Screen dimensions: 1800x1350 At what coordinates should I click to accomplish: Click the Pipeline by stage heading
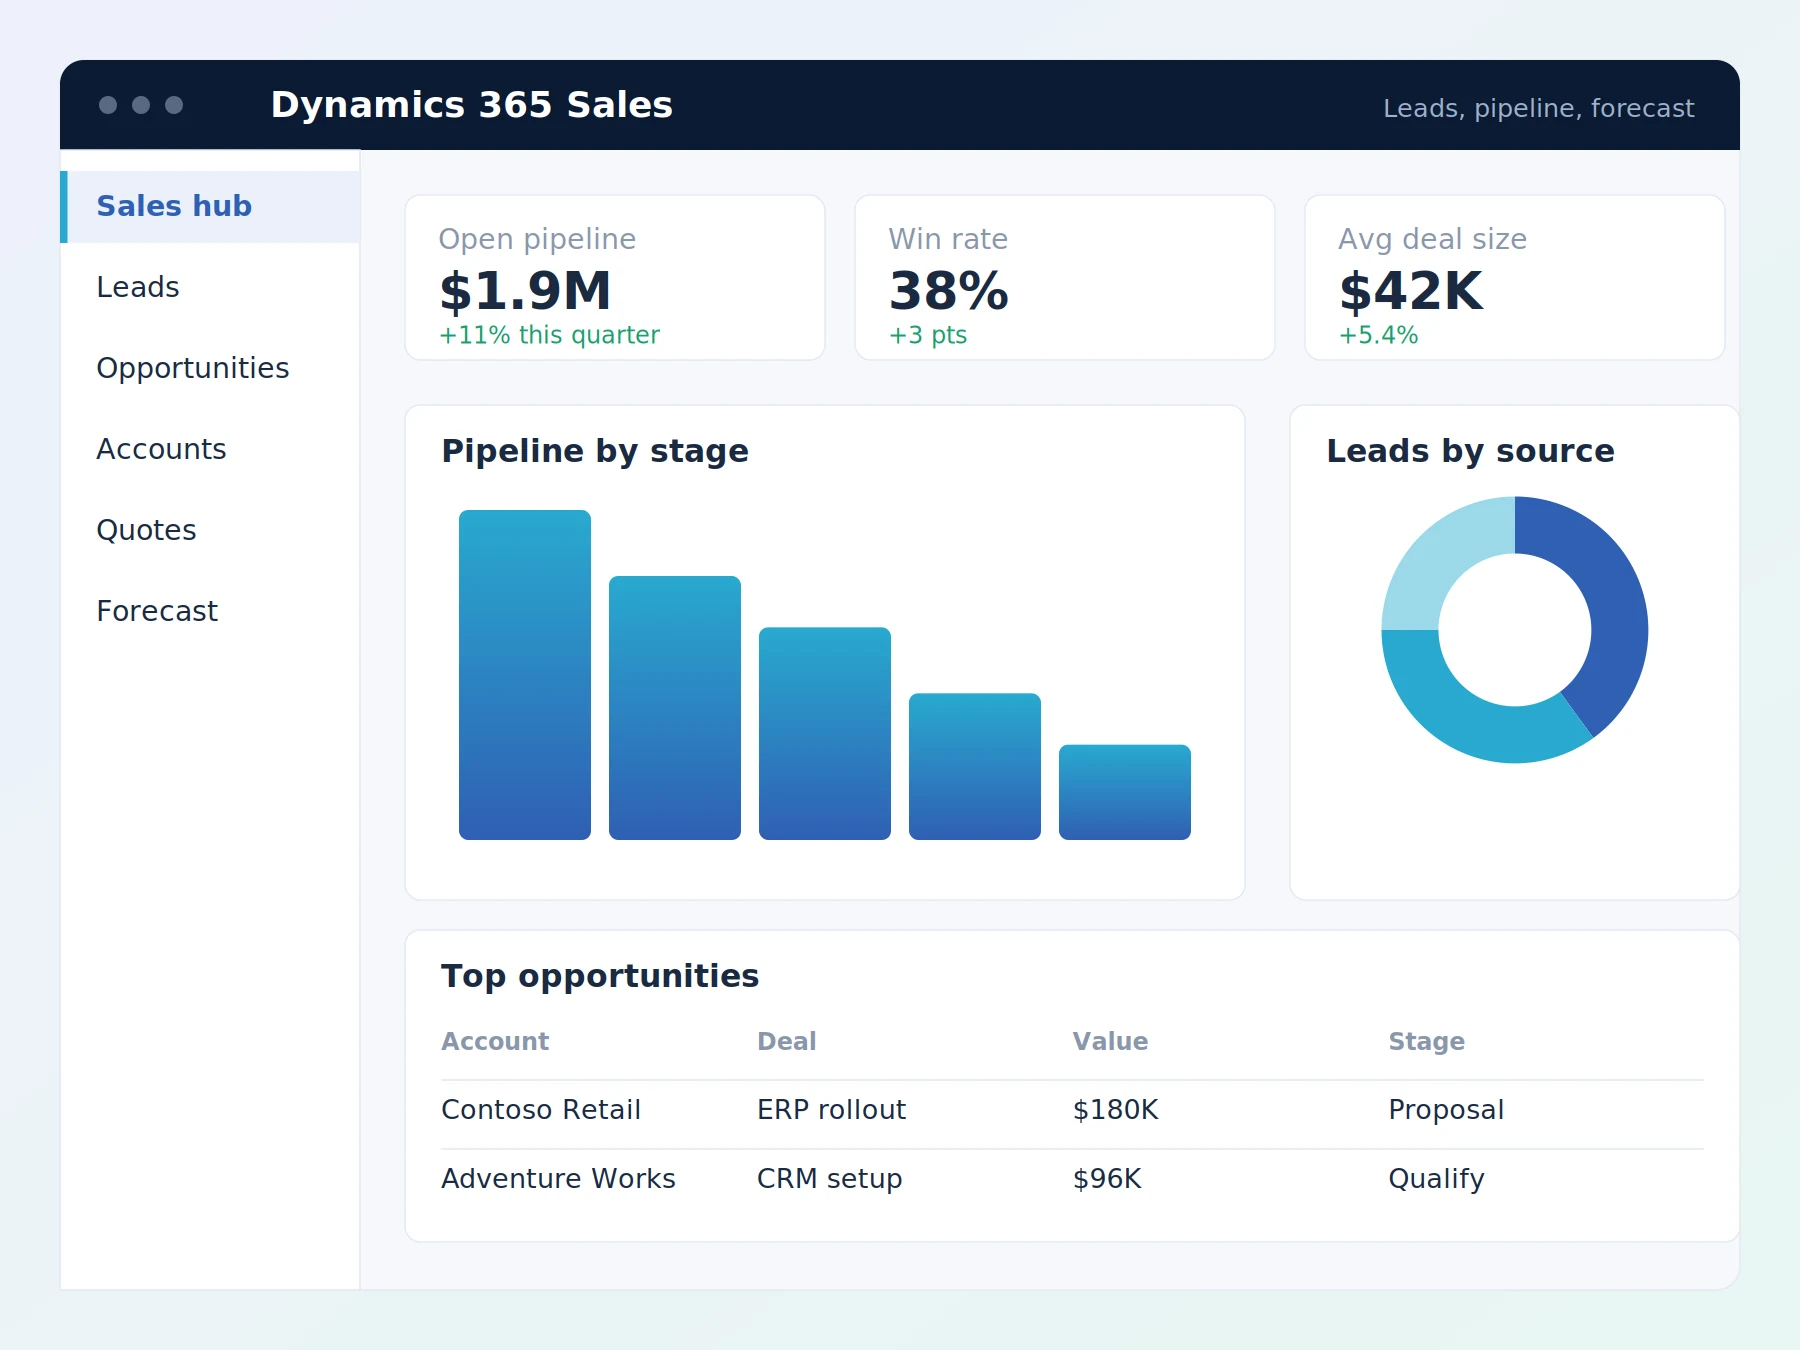[x=595, y=451]
